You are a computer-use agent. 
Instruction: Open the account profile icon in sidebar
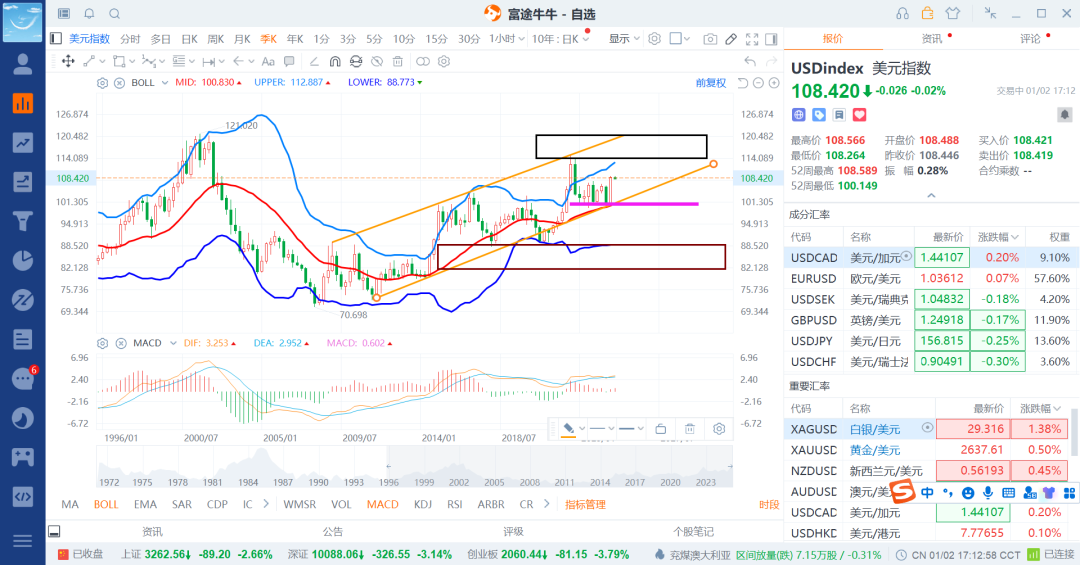pos(23,64)
